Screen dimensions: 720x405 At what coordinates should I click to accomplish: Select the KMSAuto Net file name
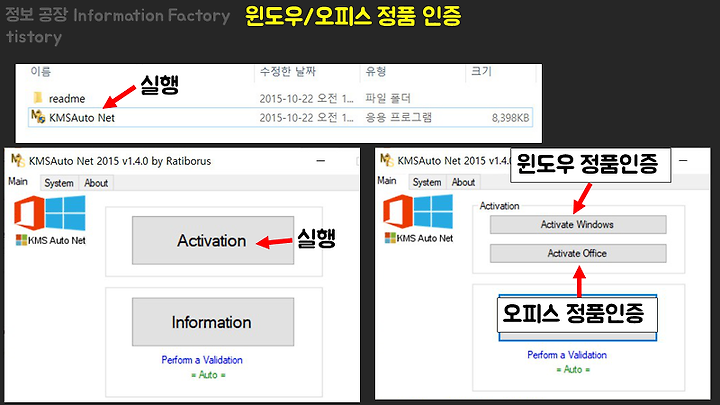82,118
